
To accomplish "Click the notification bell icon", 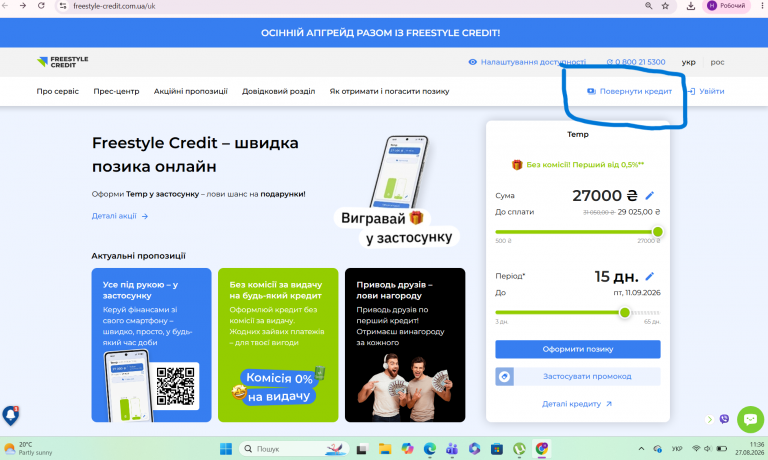I will coord(10,415).
